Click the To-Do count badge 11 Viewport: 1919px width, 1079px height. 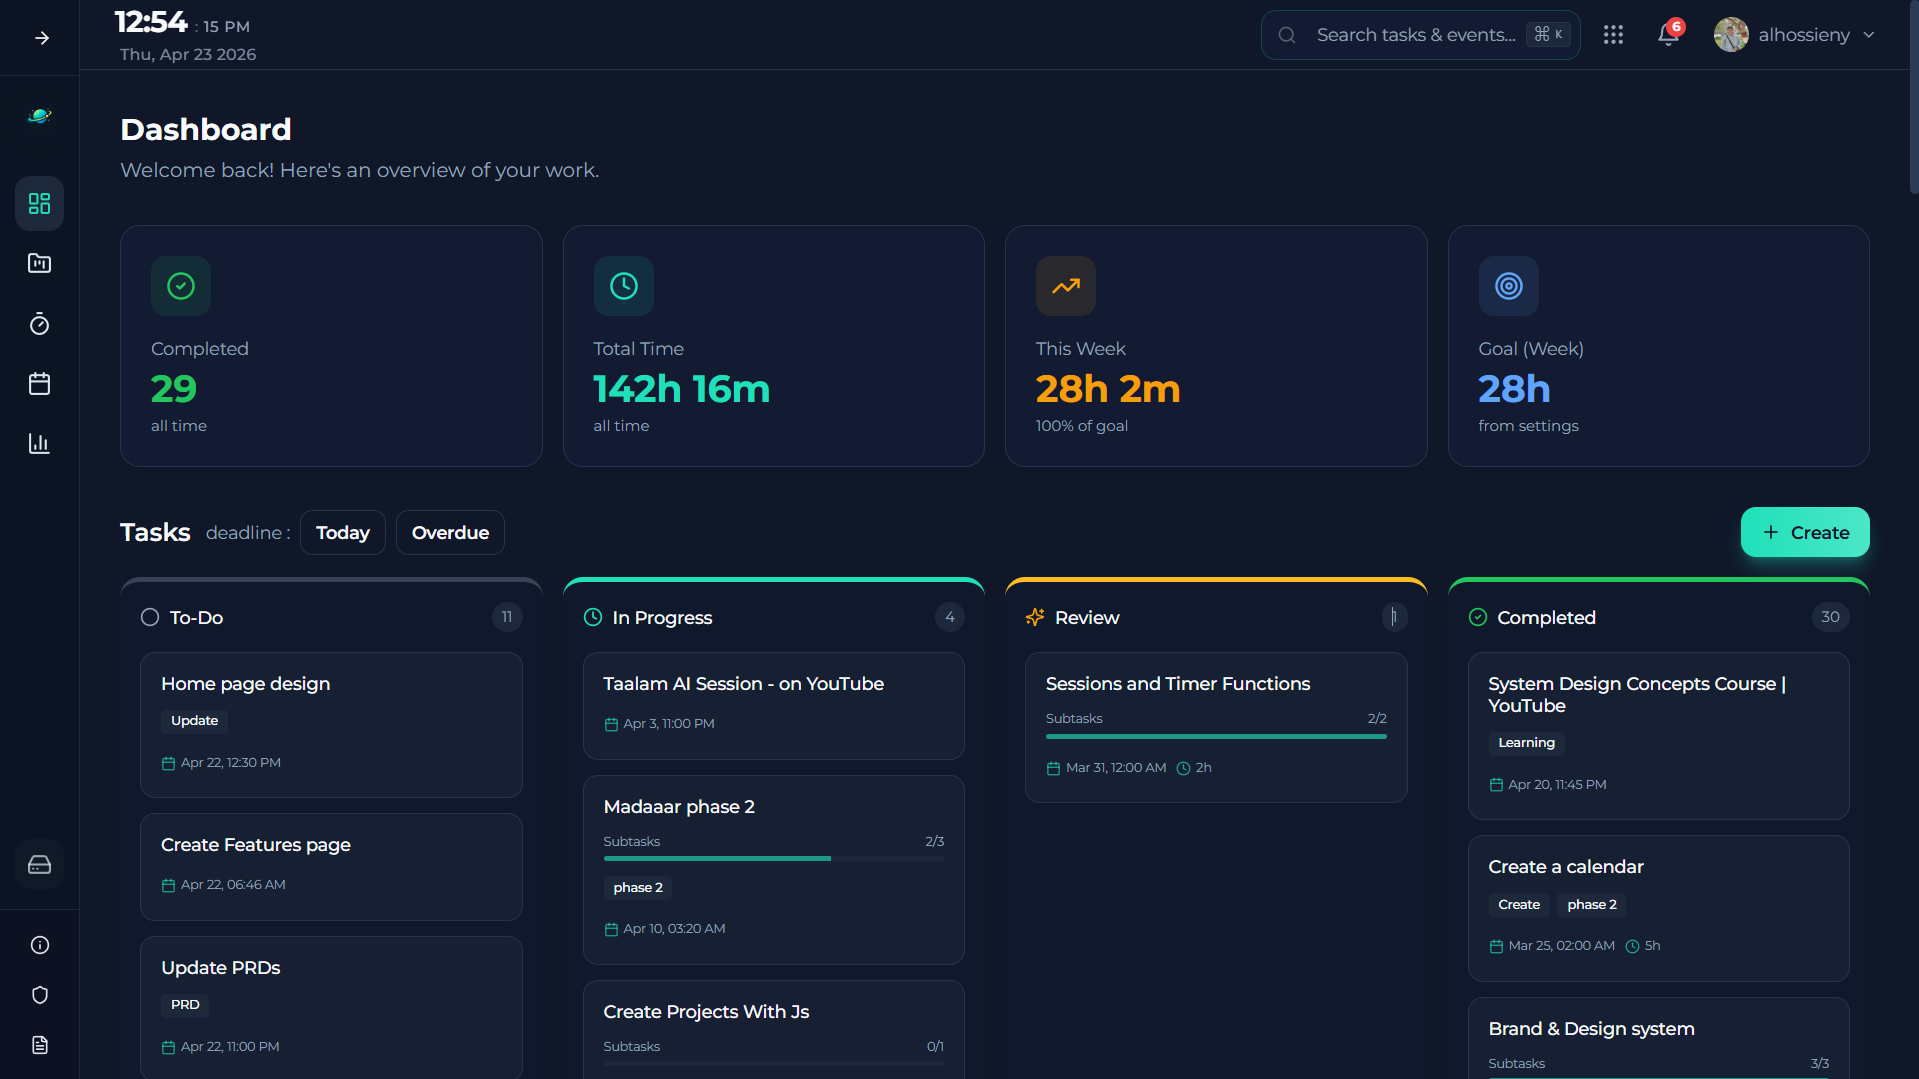point(507,617)
